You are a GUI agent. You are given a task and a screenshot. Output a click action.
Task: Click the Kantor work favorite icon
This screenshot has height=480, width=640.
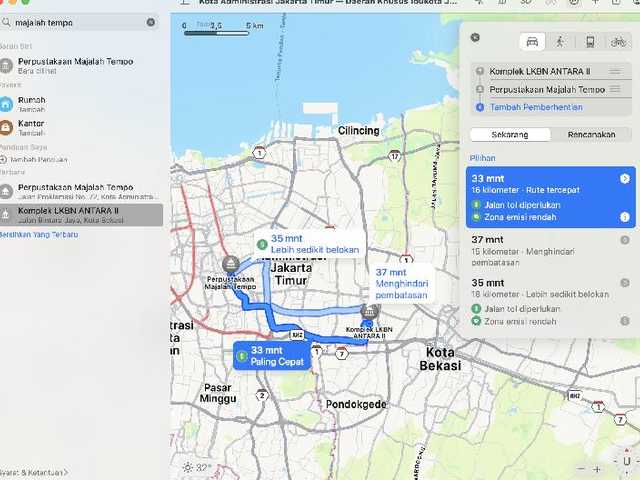tap(8, 128)
